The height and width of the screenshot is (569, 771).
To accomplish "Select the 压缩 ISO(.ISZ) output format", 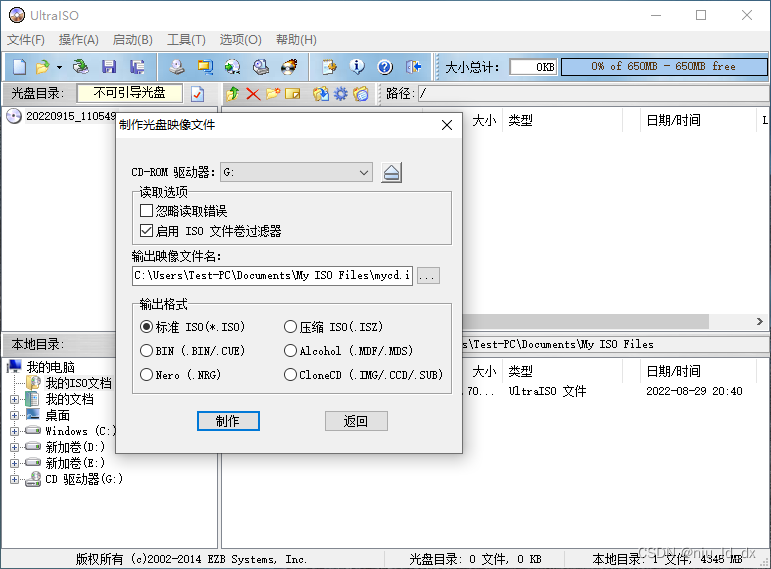I will click(x=291, y=327).
